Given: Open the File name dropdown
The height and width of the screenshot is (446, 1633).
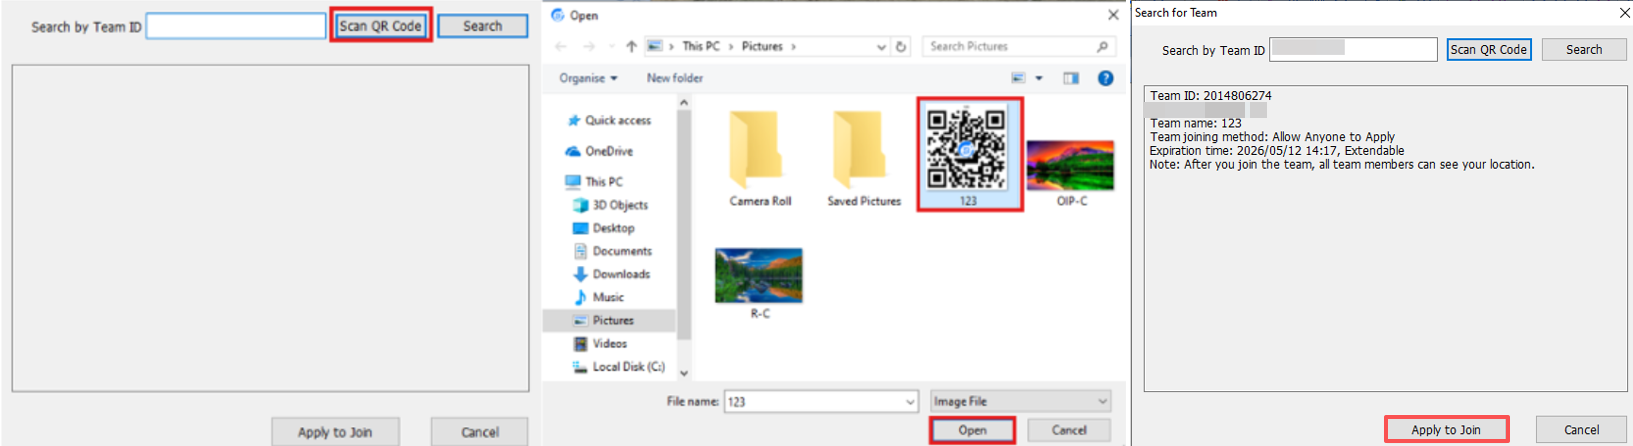Looking at the screenshot, I should [x=910, y=402].
